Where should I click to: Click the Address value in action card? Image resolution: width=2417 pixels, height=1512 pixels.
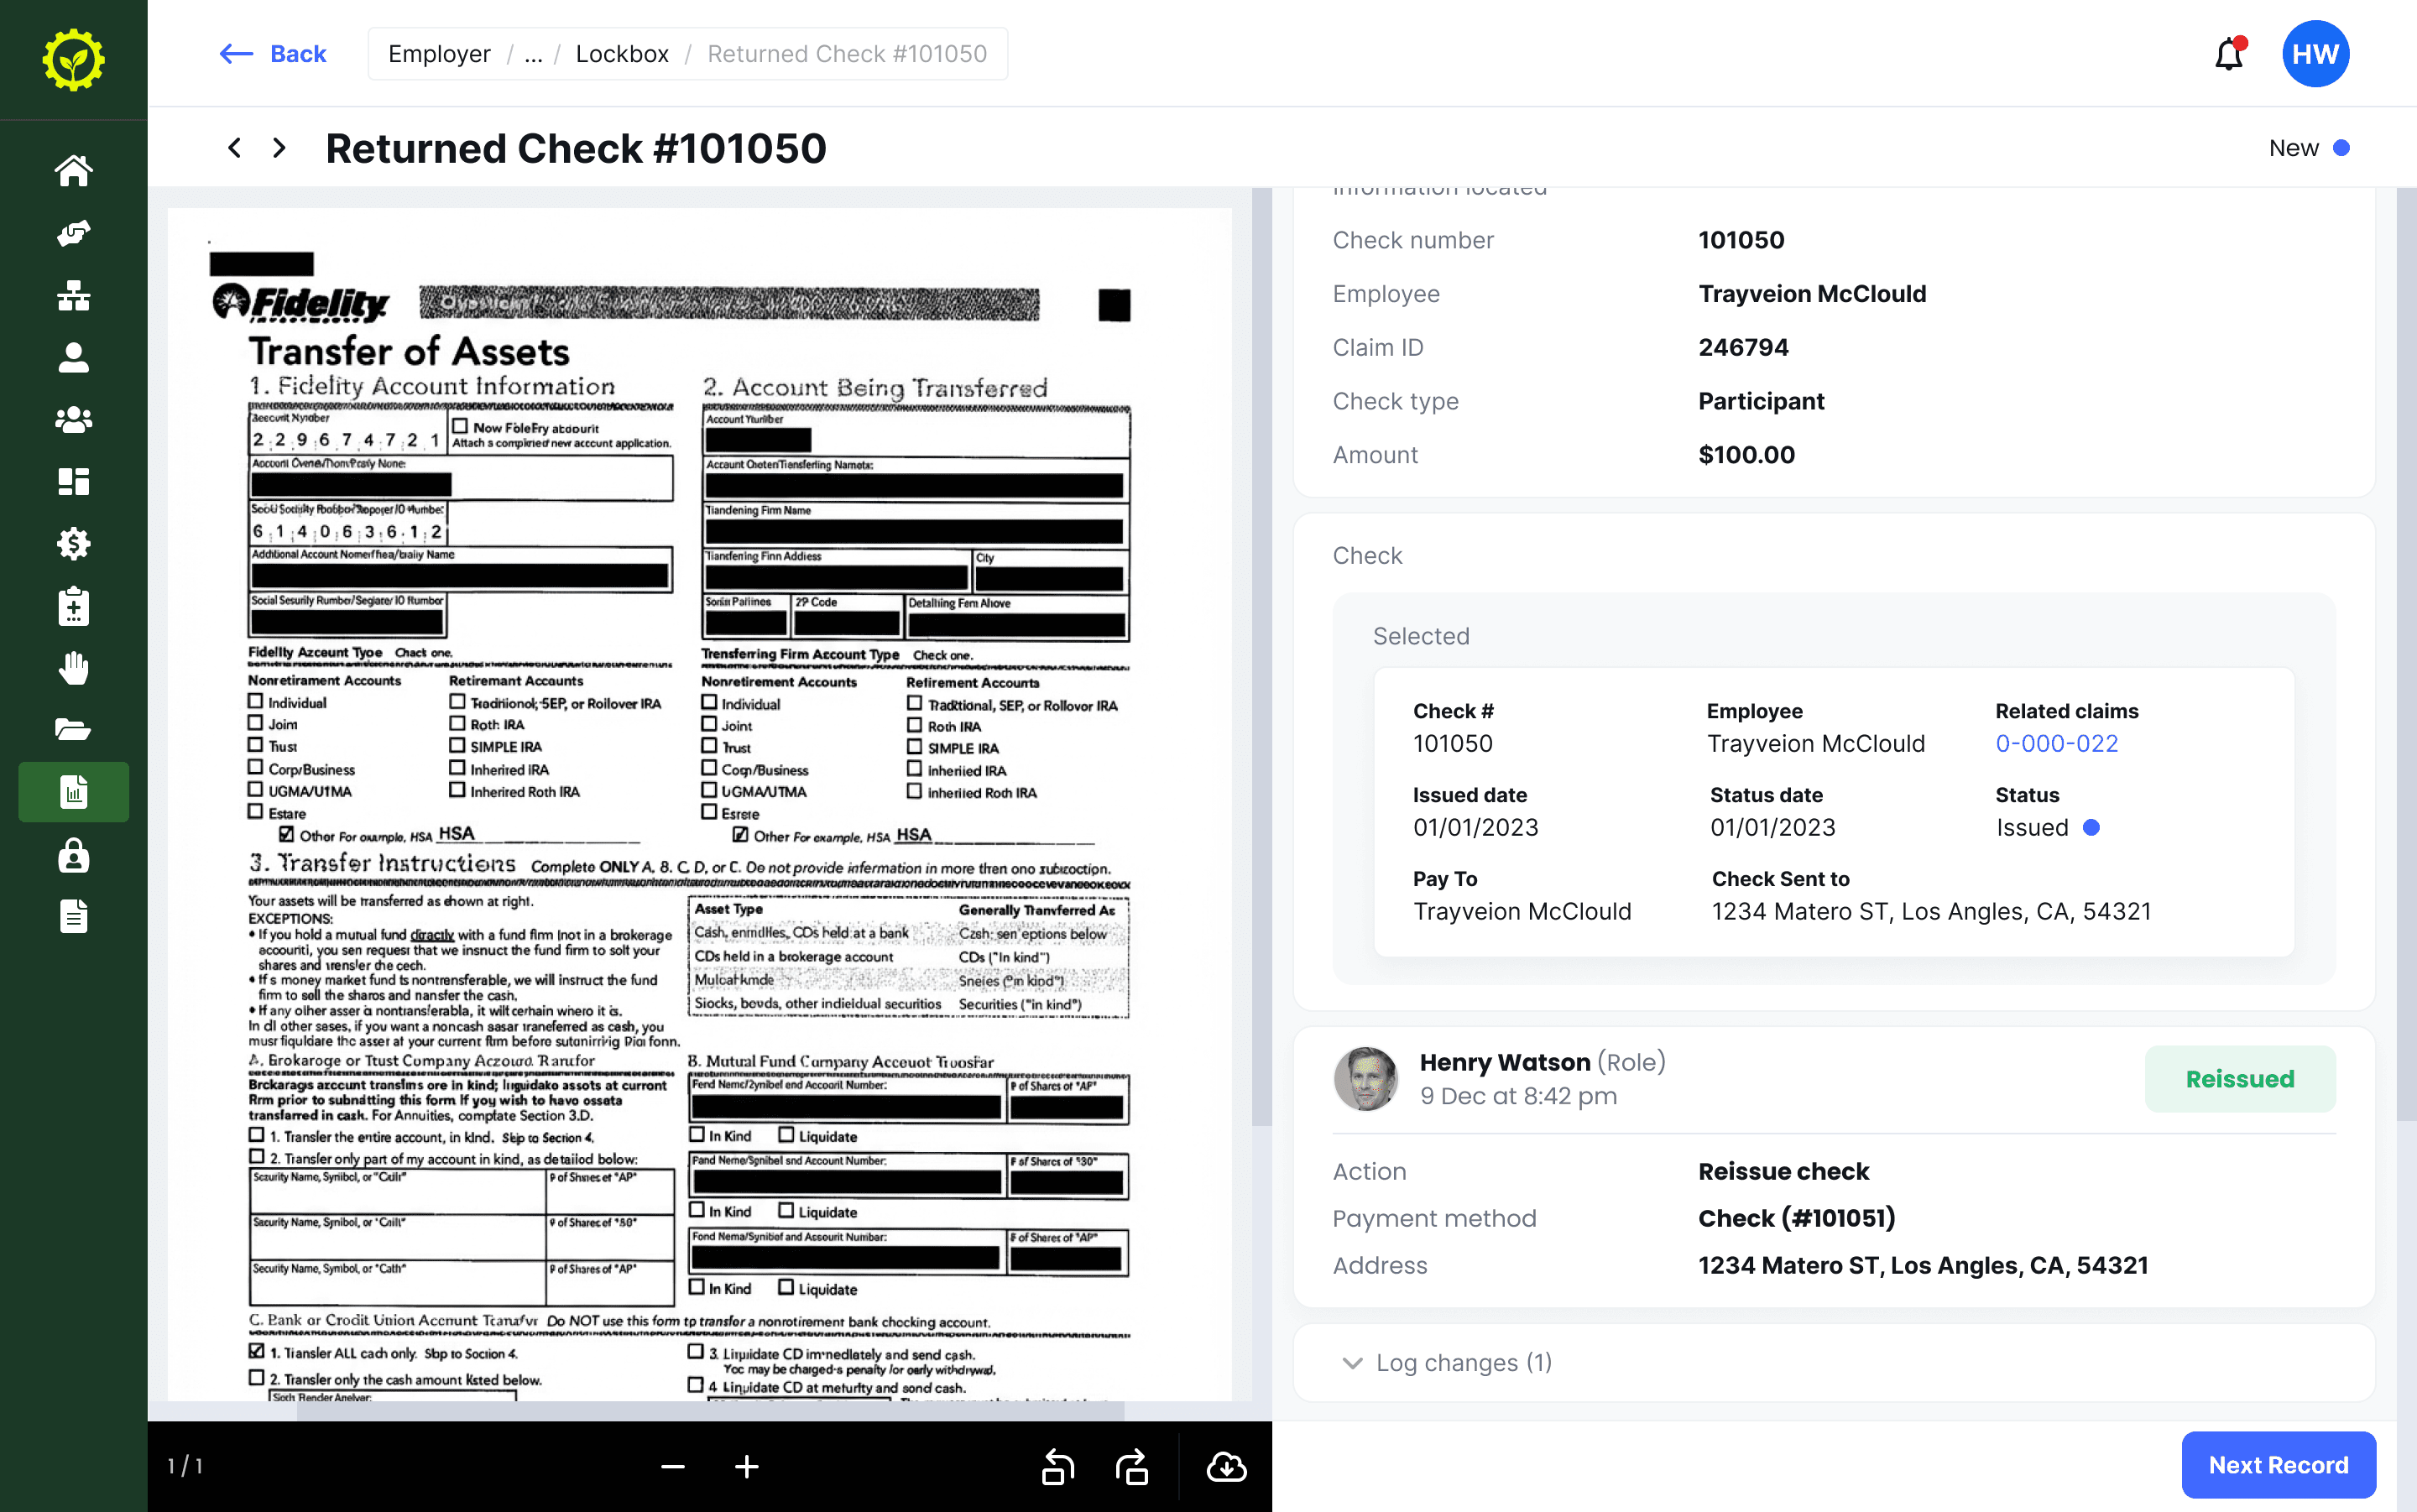coord(1923,1265)
